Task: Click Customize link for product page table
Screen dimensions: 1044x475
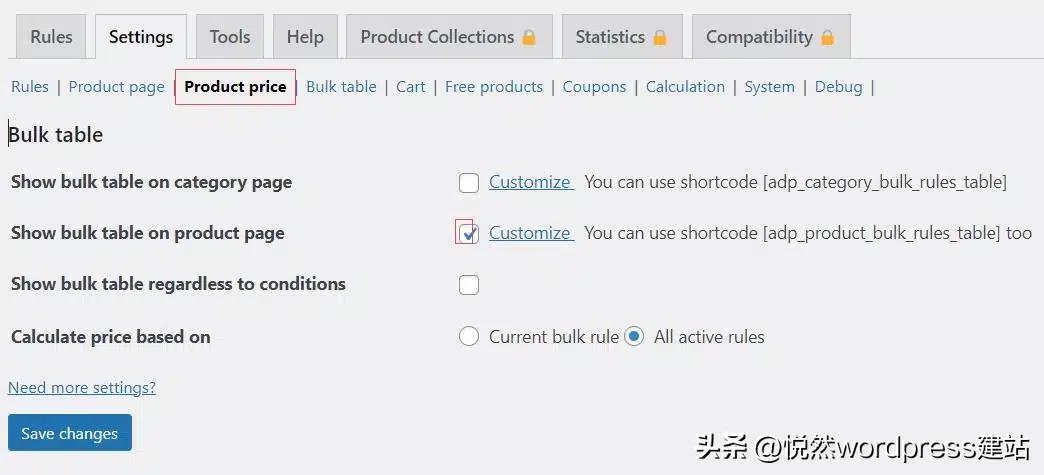Action: click(x=530, y=233)
